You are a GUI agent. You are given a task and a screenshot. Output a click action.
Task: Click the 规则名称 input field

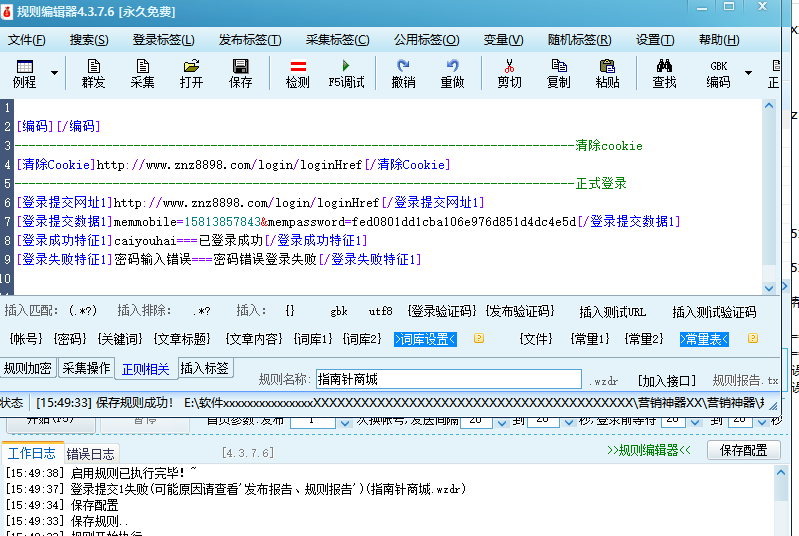(x=447, y=380)
